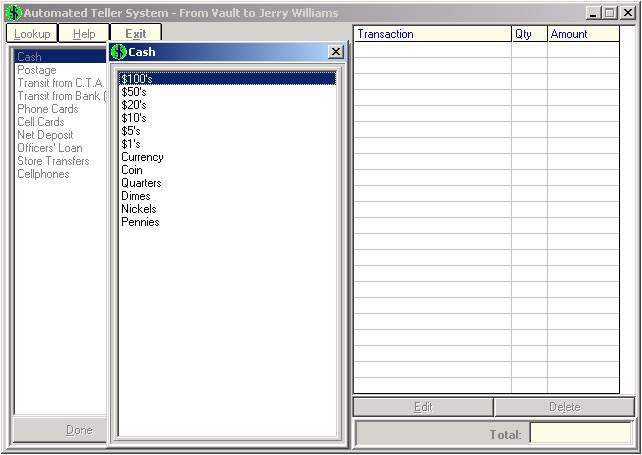The height and width of the screenshot is (455, 642).
Task: Pick the Quarters entry
Action: pyautogui.click(x=141, y=183)
